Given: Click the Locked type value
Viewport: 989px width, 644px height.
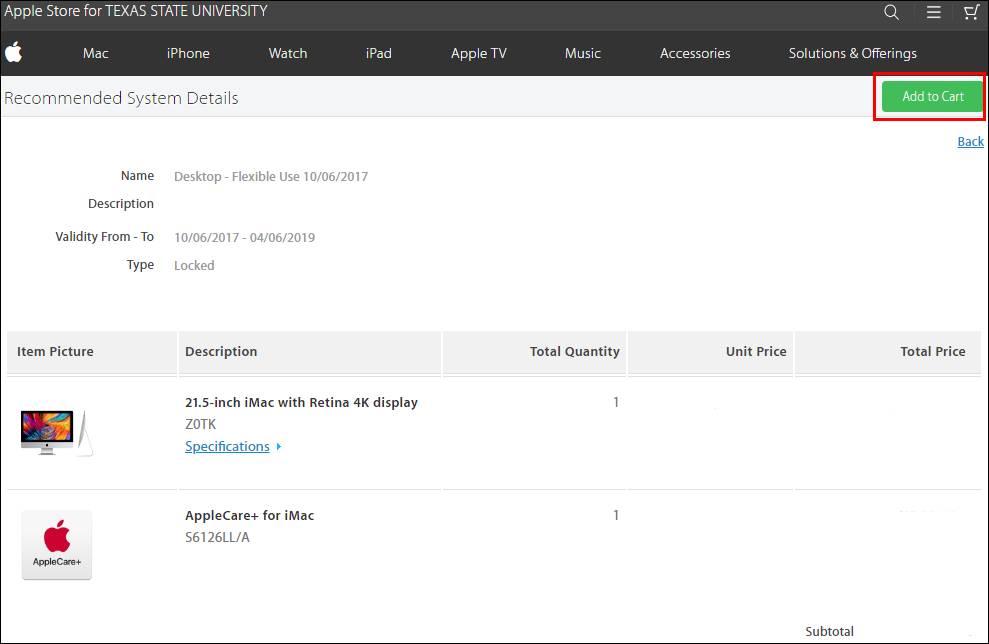Looking at the screenshot, I should [194, 266].
